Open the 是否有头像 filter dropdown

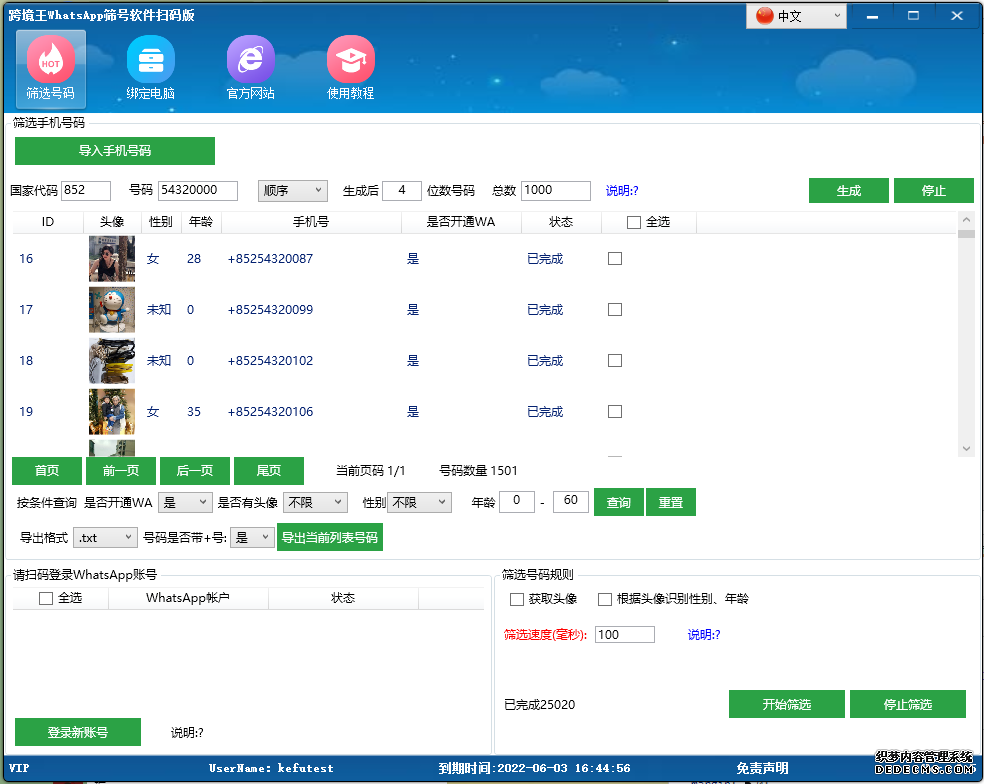[x=315, y=502]
